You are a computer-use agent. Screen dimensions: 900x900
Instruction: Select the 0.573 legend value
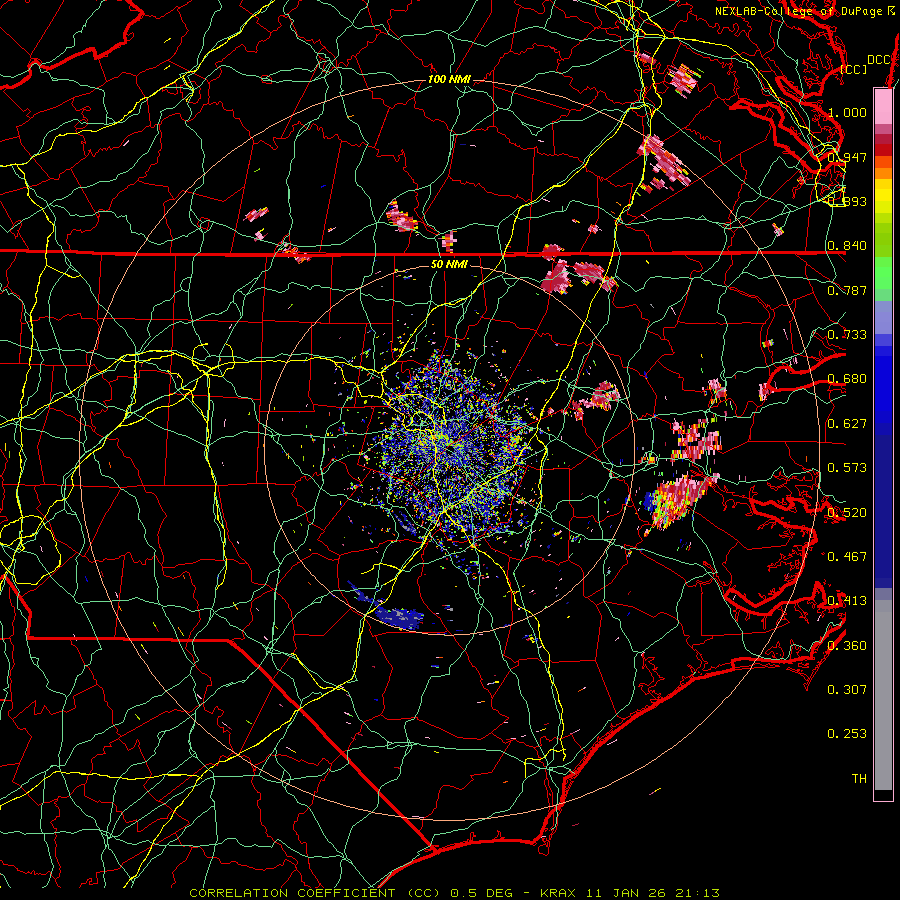click(847, 468)
